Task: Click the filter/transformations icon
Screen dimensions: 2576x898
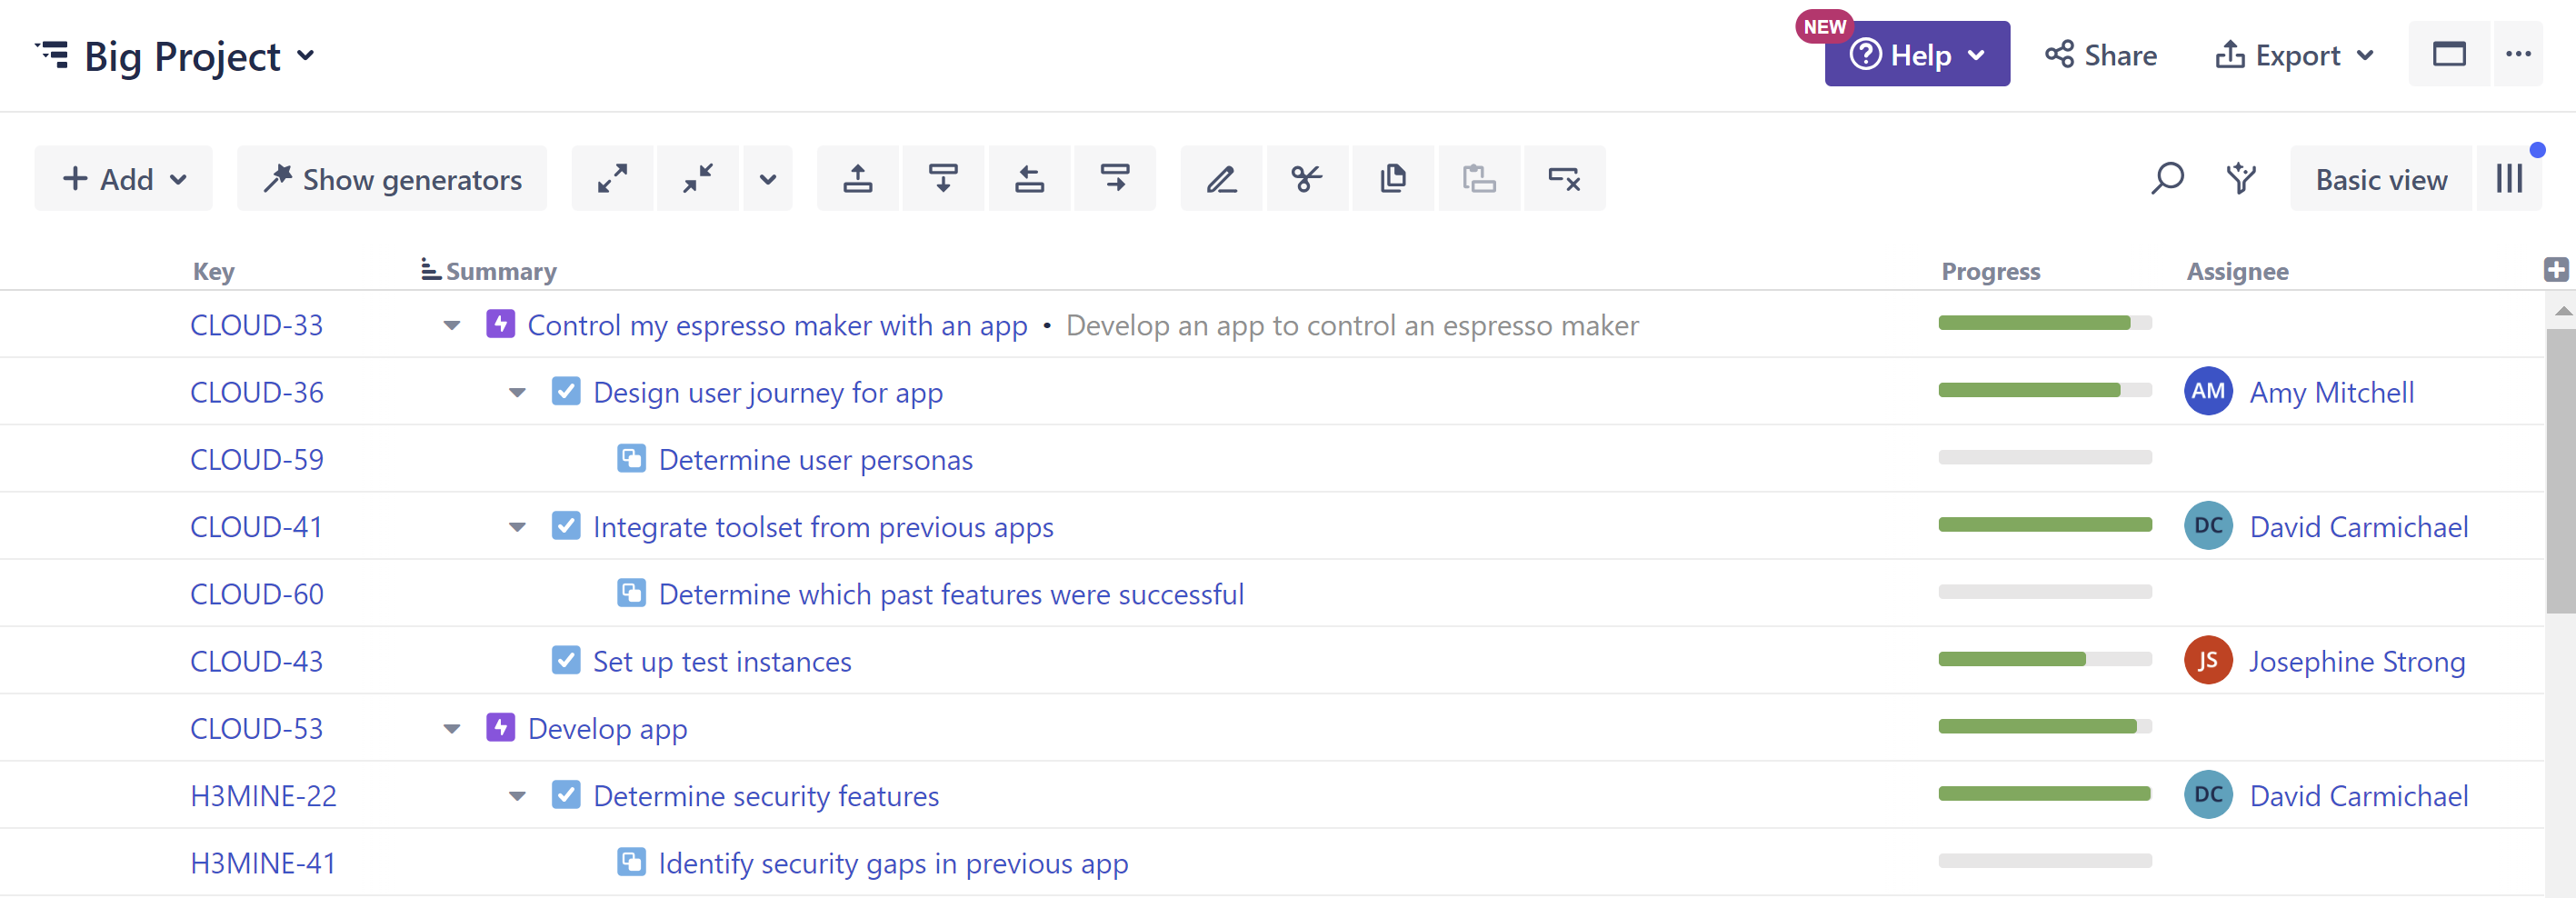Action: point(2241,179)
